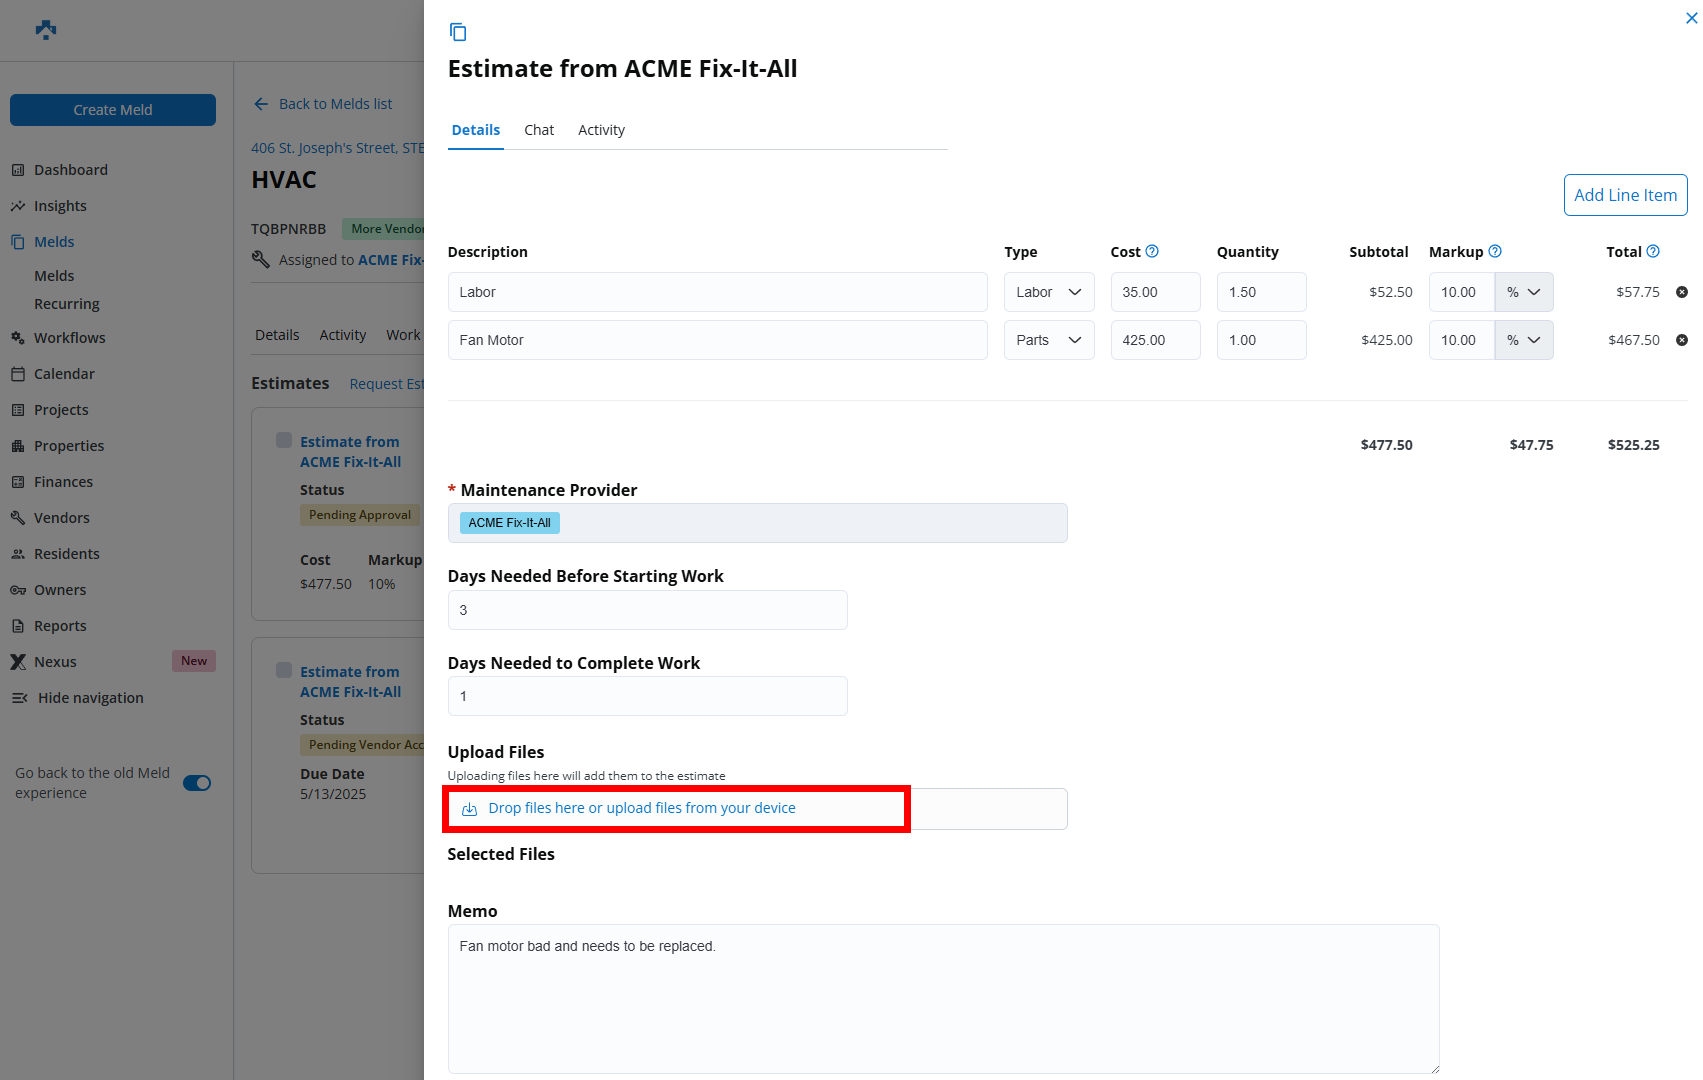Remove the Labor line item
1703x1080 pixels.
[1682, 292]
